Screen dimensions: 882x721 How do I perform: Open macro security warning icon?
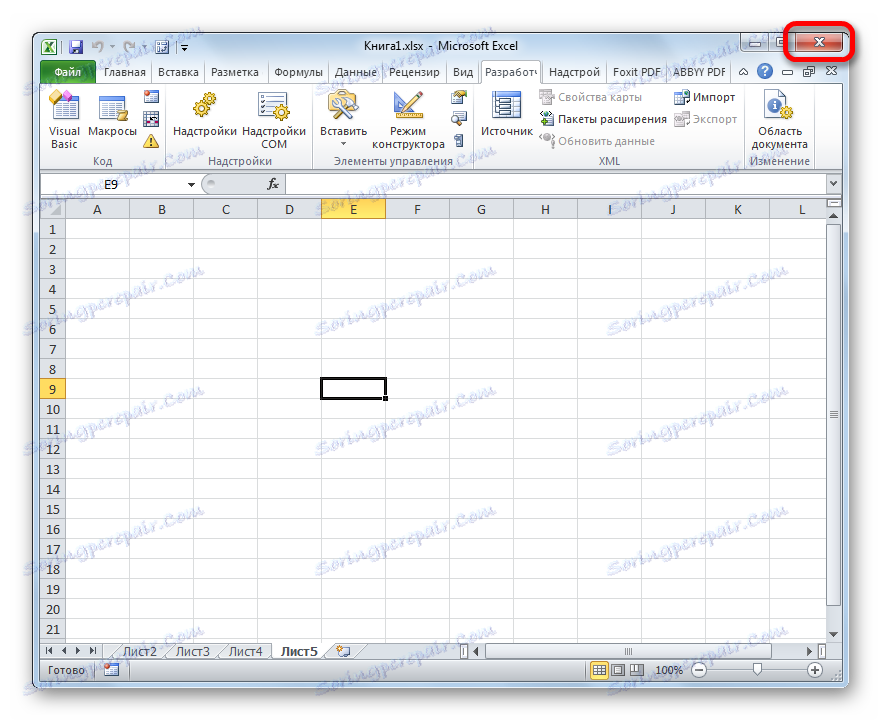coord(151,141)
